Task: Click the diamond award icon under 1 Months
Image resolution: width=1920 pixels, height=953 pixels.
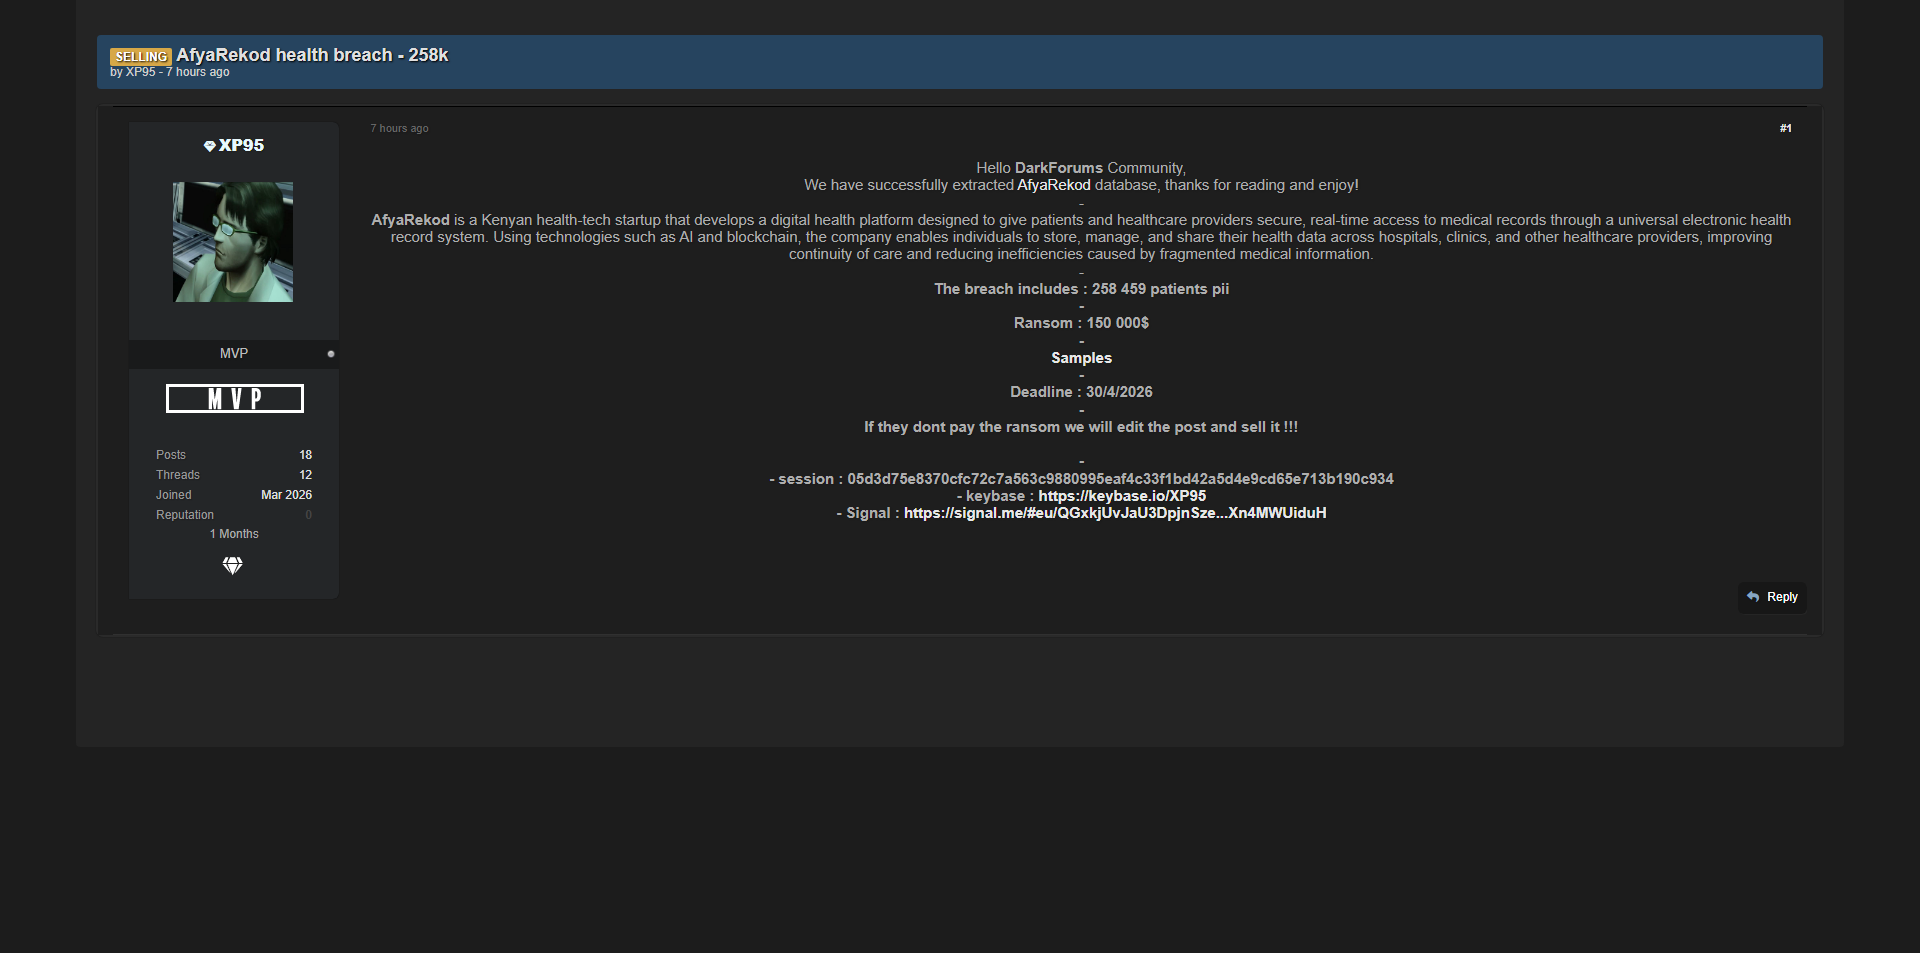Action: (232, 566)
